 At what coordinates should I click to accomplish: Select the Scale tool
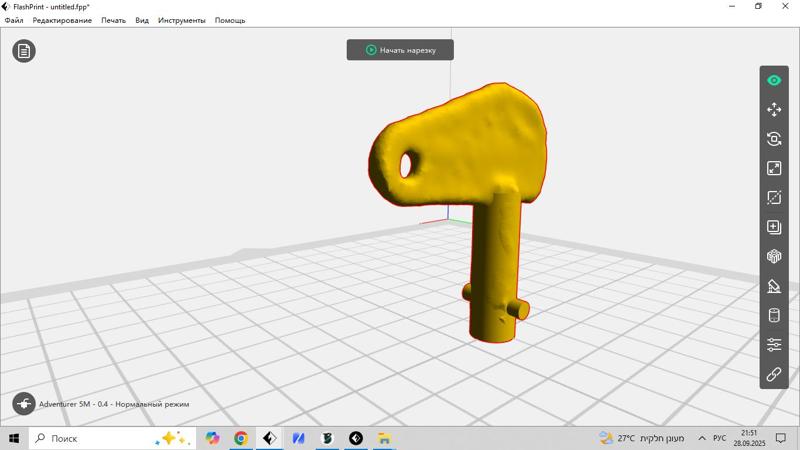tap(774, 168)
